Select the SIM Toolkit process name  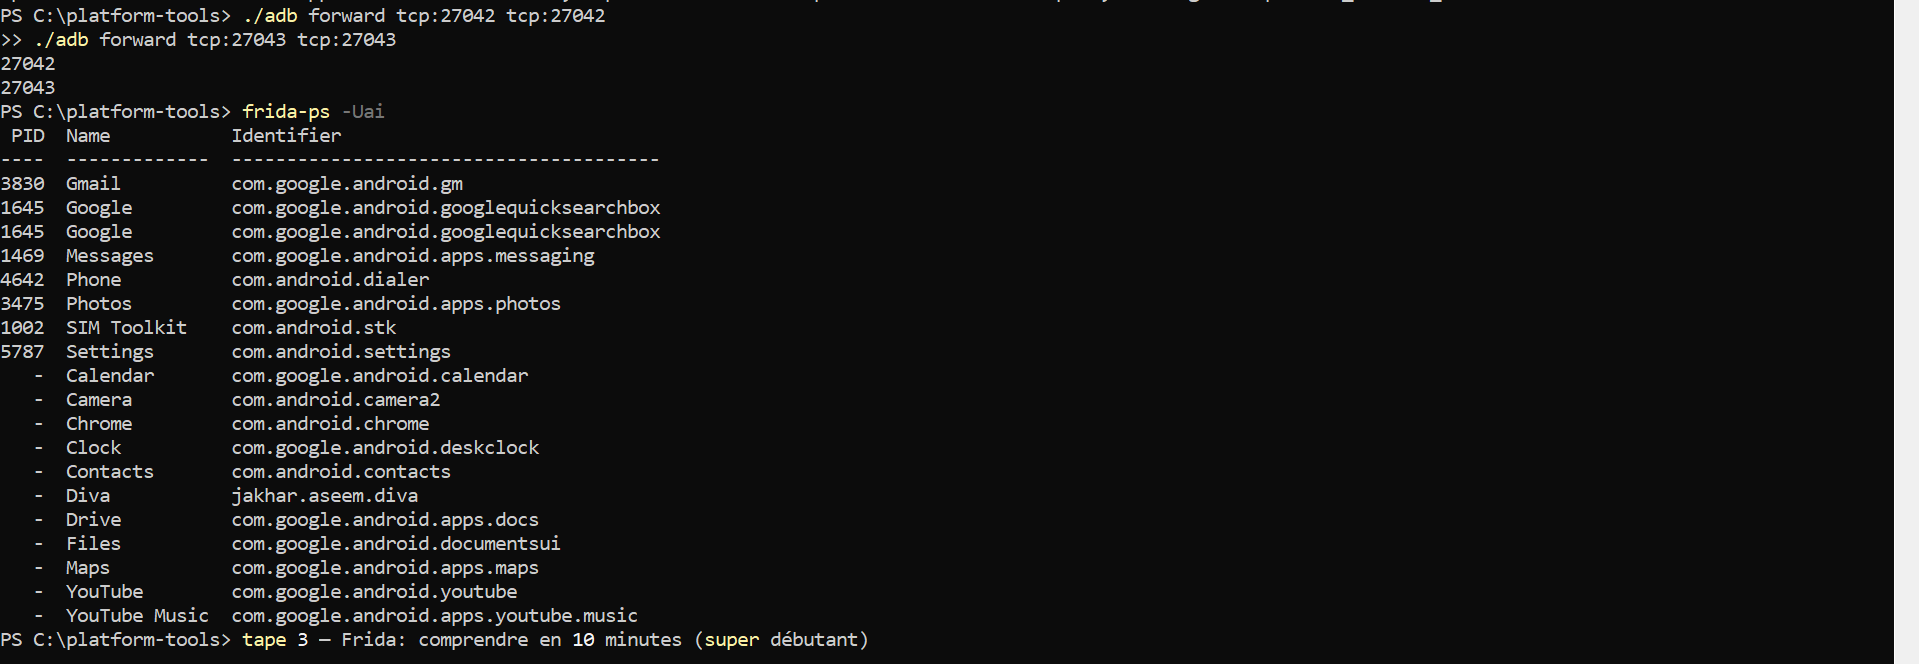(126, 328)
